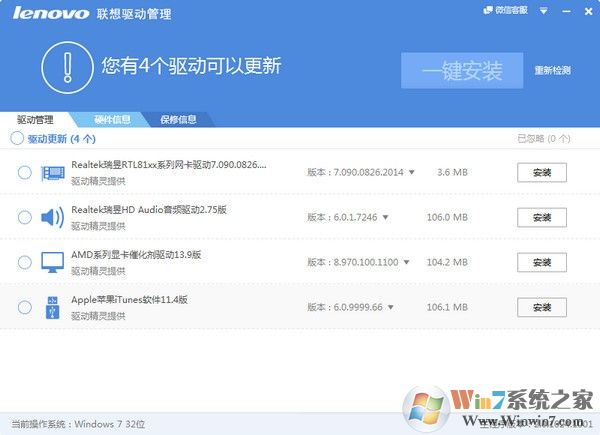Click the 106.0 MB size value
600x435 pixels.
(x=447, y=217)
